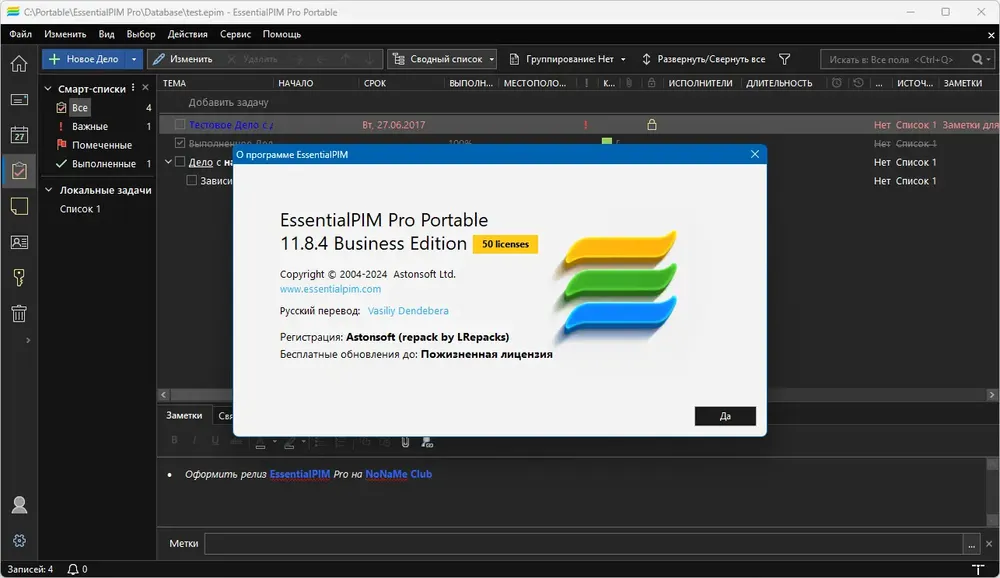Open the Mail module icon
Screen dimensions: 1000x578
19,100
